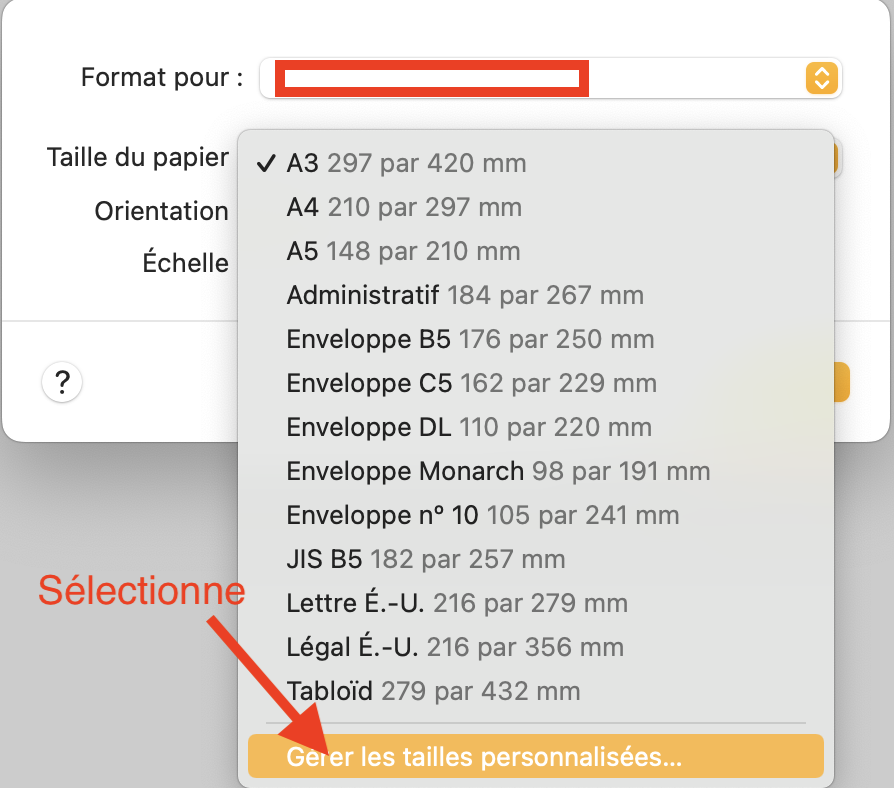Click the Format pour stepper arrows
The image size is (894, 788).
coord(820,78)
